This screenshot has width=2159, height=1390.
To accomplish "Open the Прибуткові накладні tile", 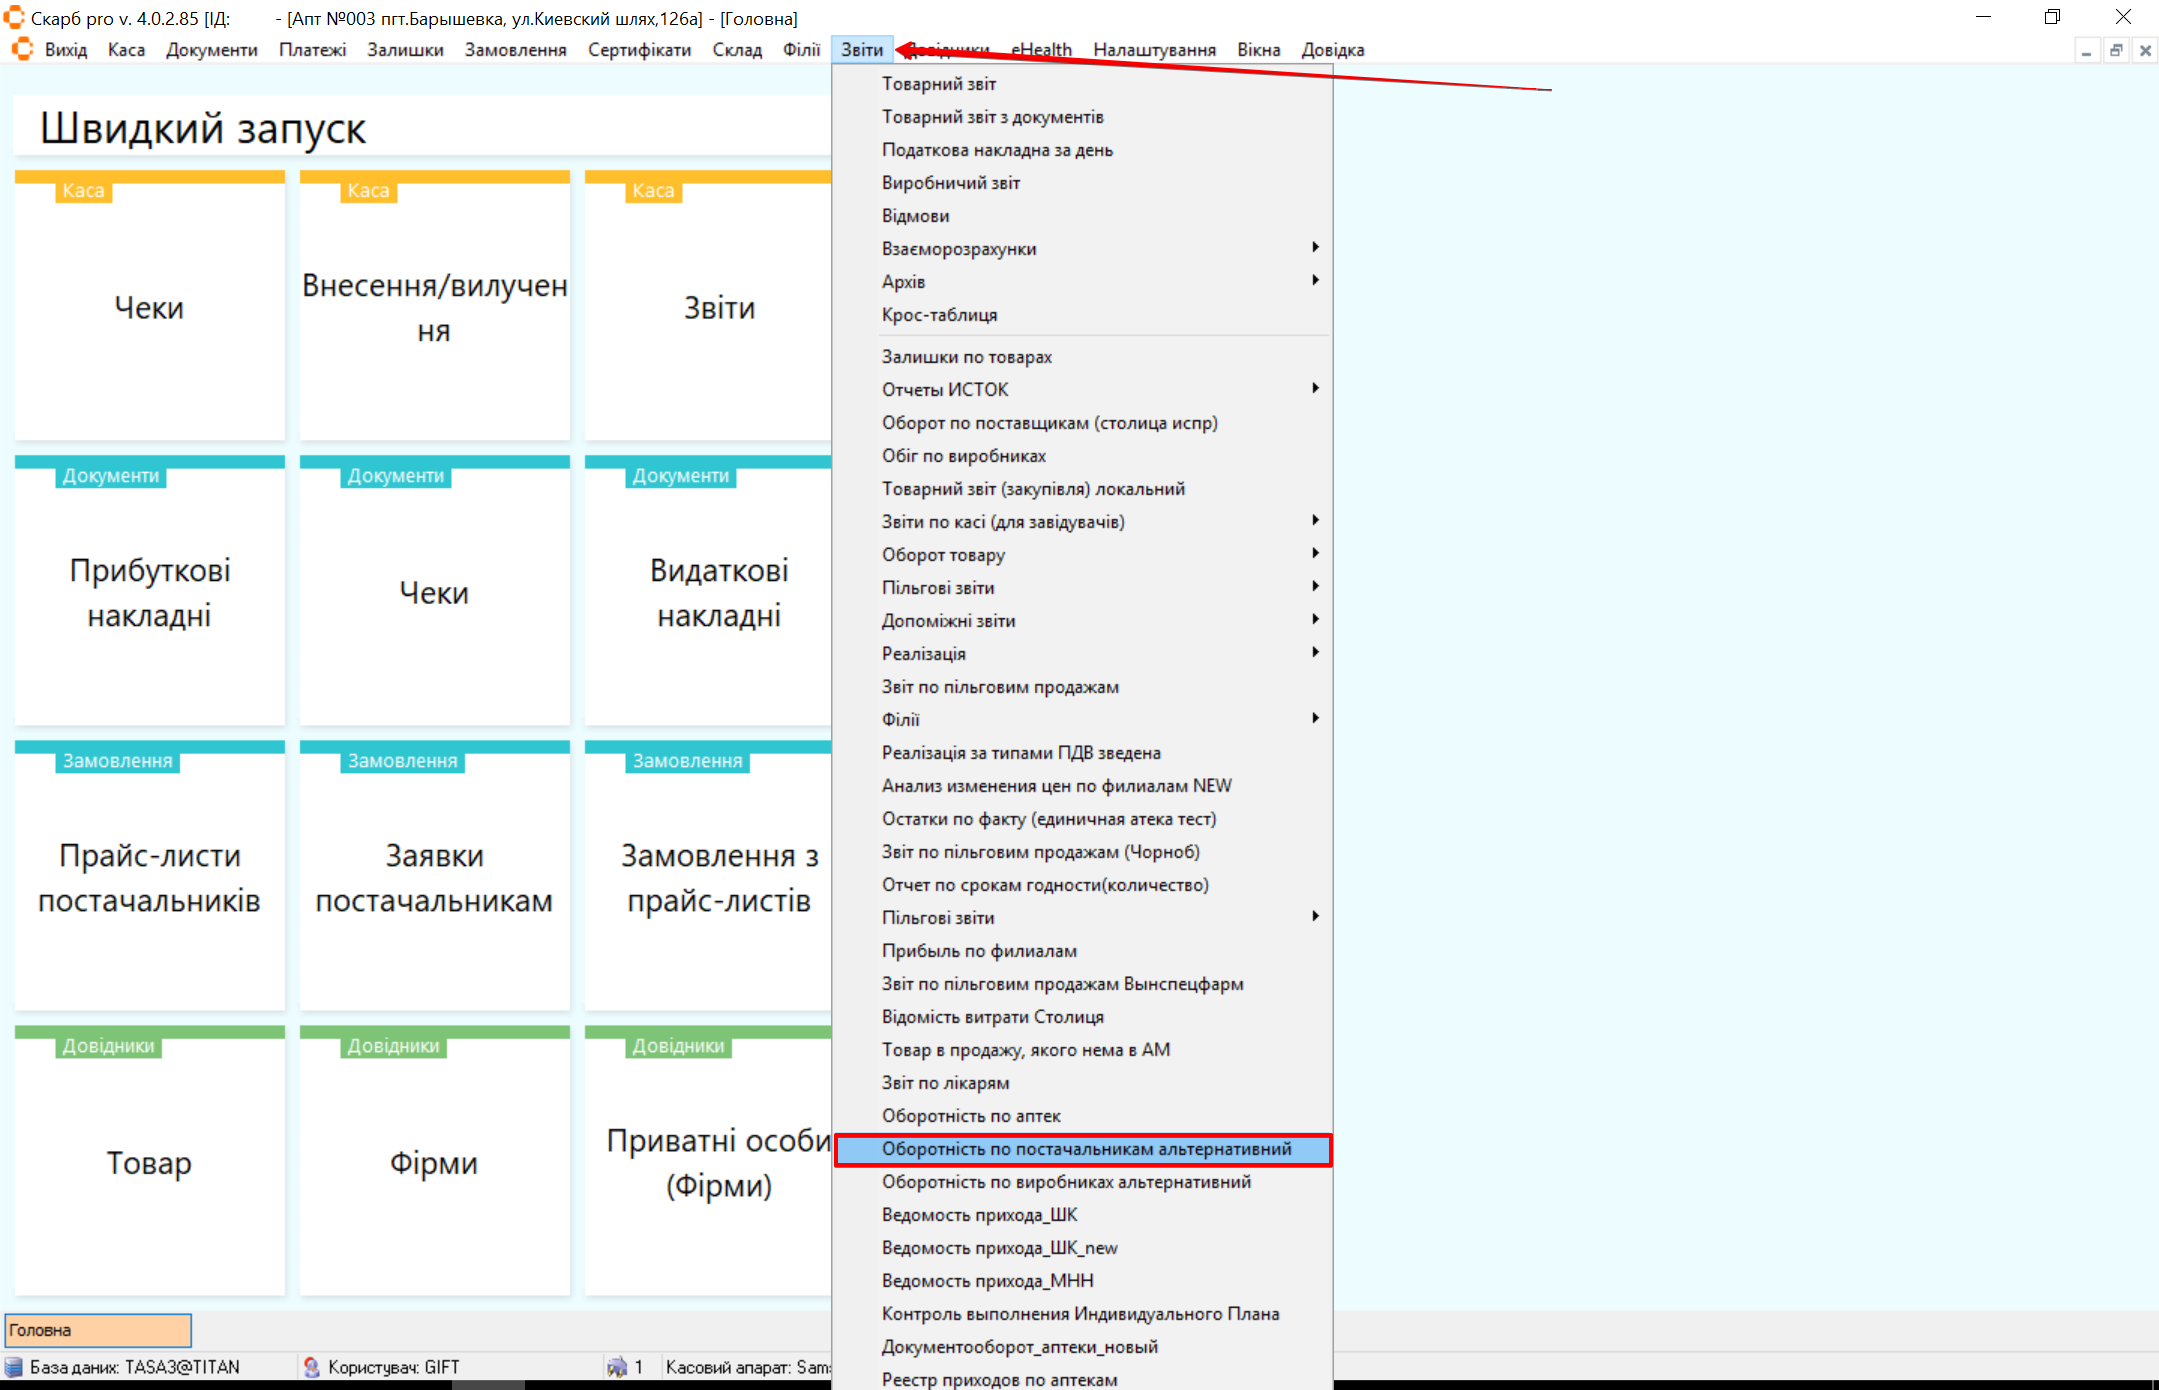I will click(x=149, y=592).
